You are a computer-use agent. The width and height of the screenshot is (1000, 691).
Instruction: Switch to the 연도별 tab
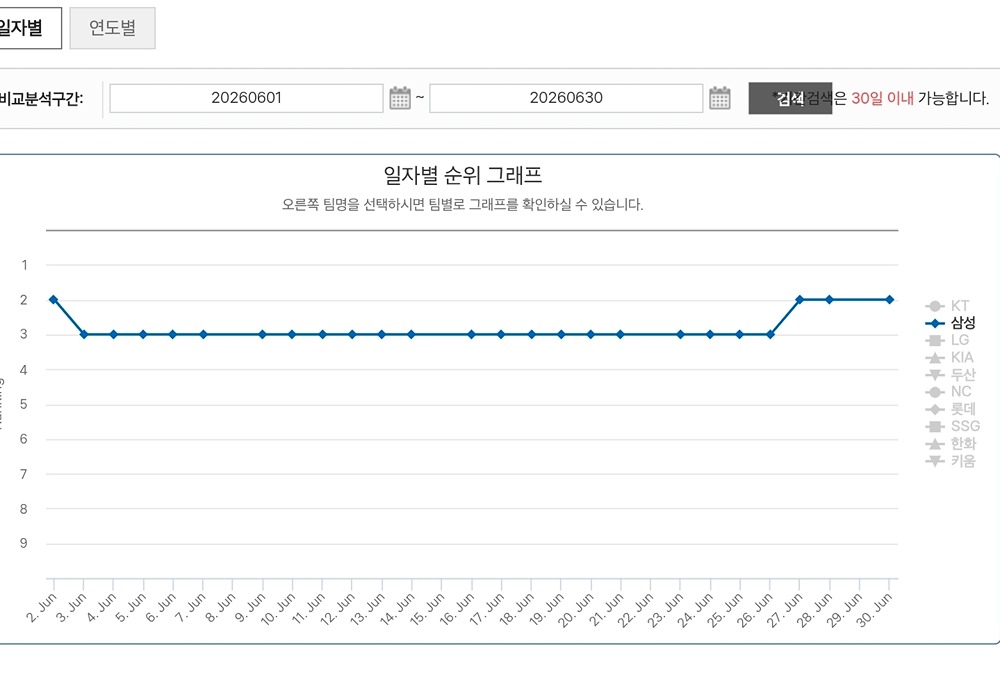(112, 28)
